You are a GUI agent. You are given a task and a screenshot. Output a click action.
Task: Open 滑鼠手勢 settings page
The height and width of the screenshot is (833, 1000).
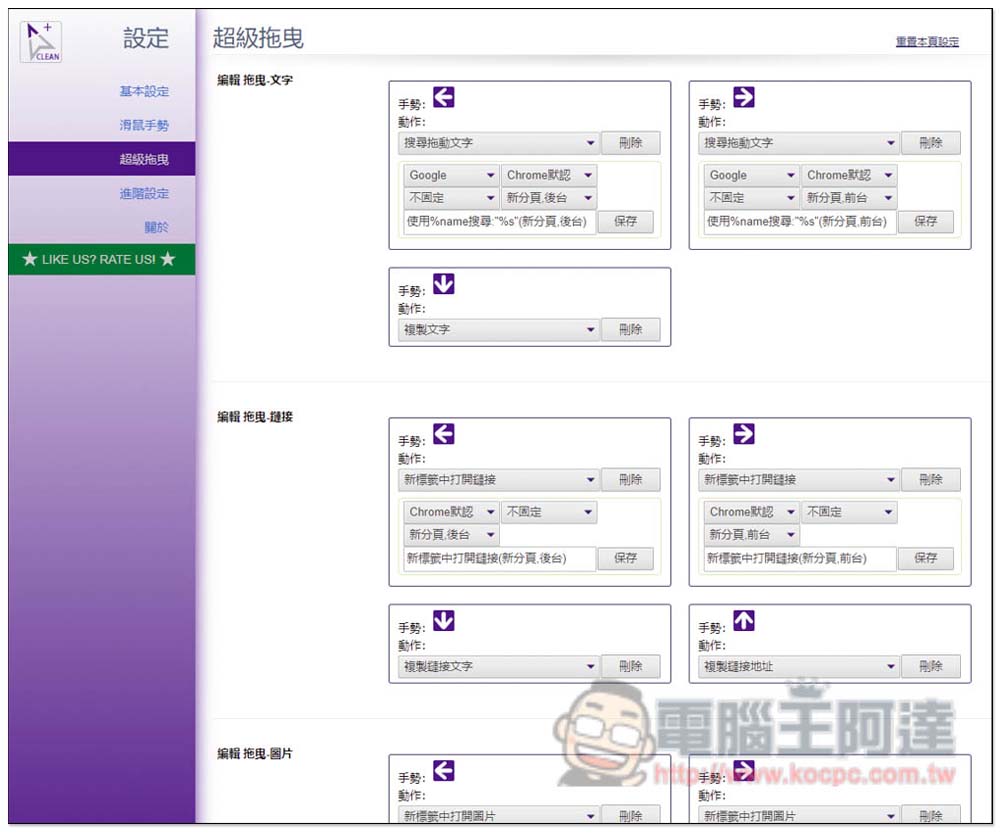[144, 126]
